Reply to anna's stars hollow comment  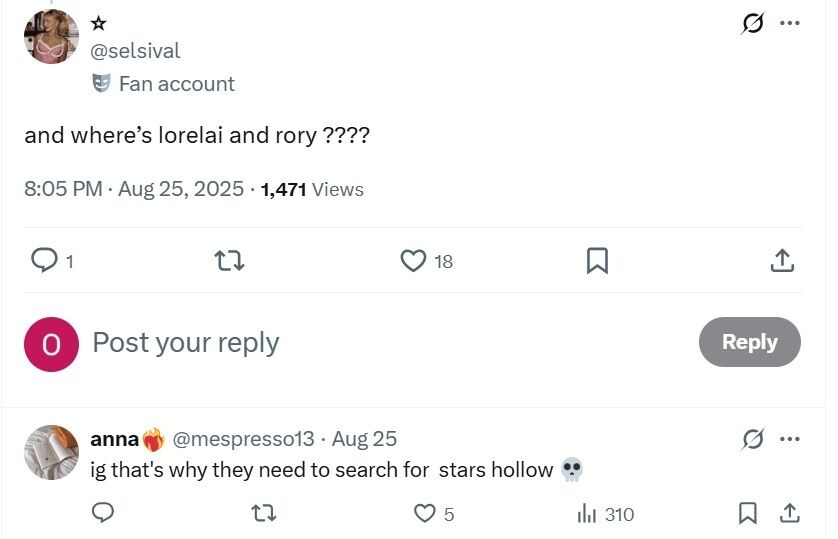click(101, 514)
